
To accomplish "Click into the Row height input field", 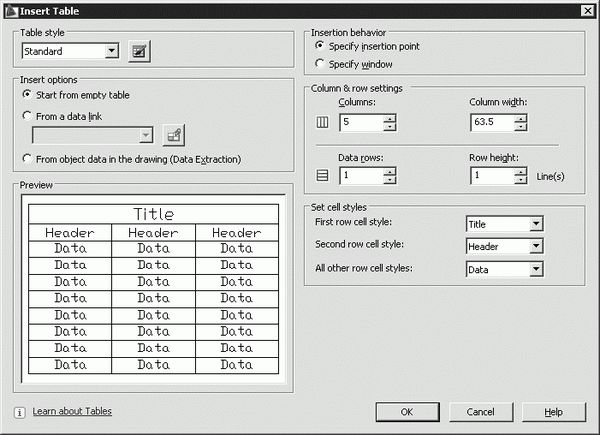I will pos(492,176).
